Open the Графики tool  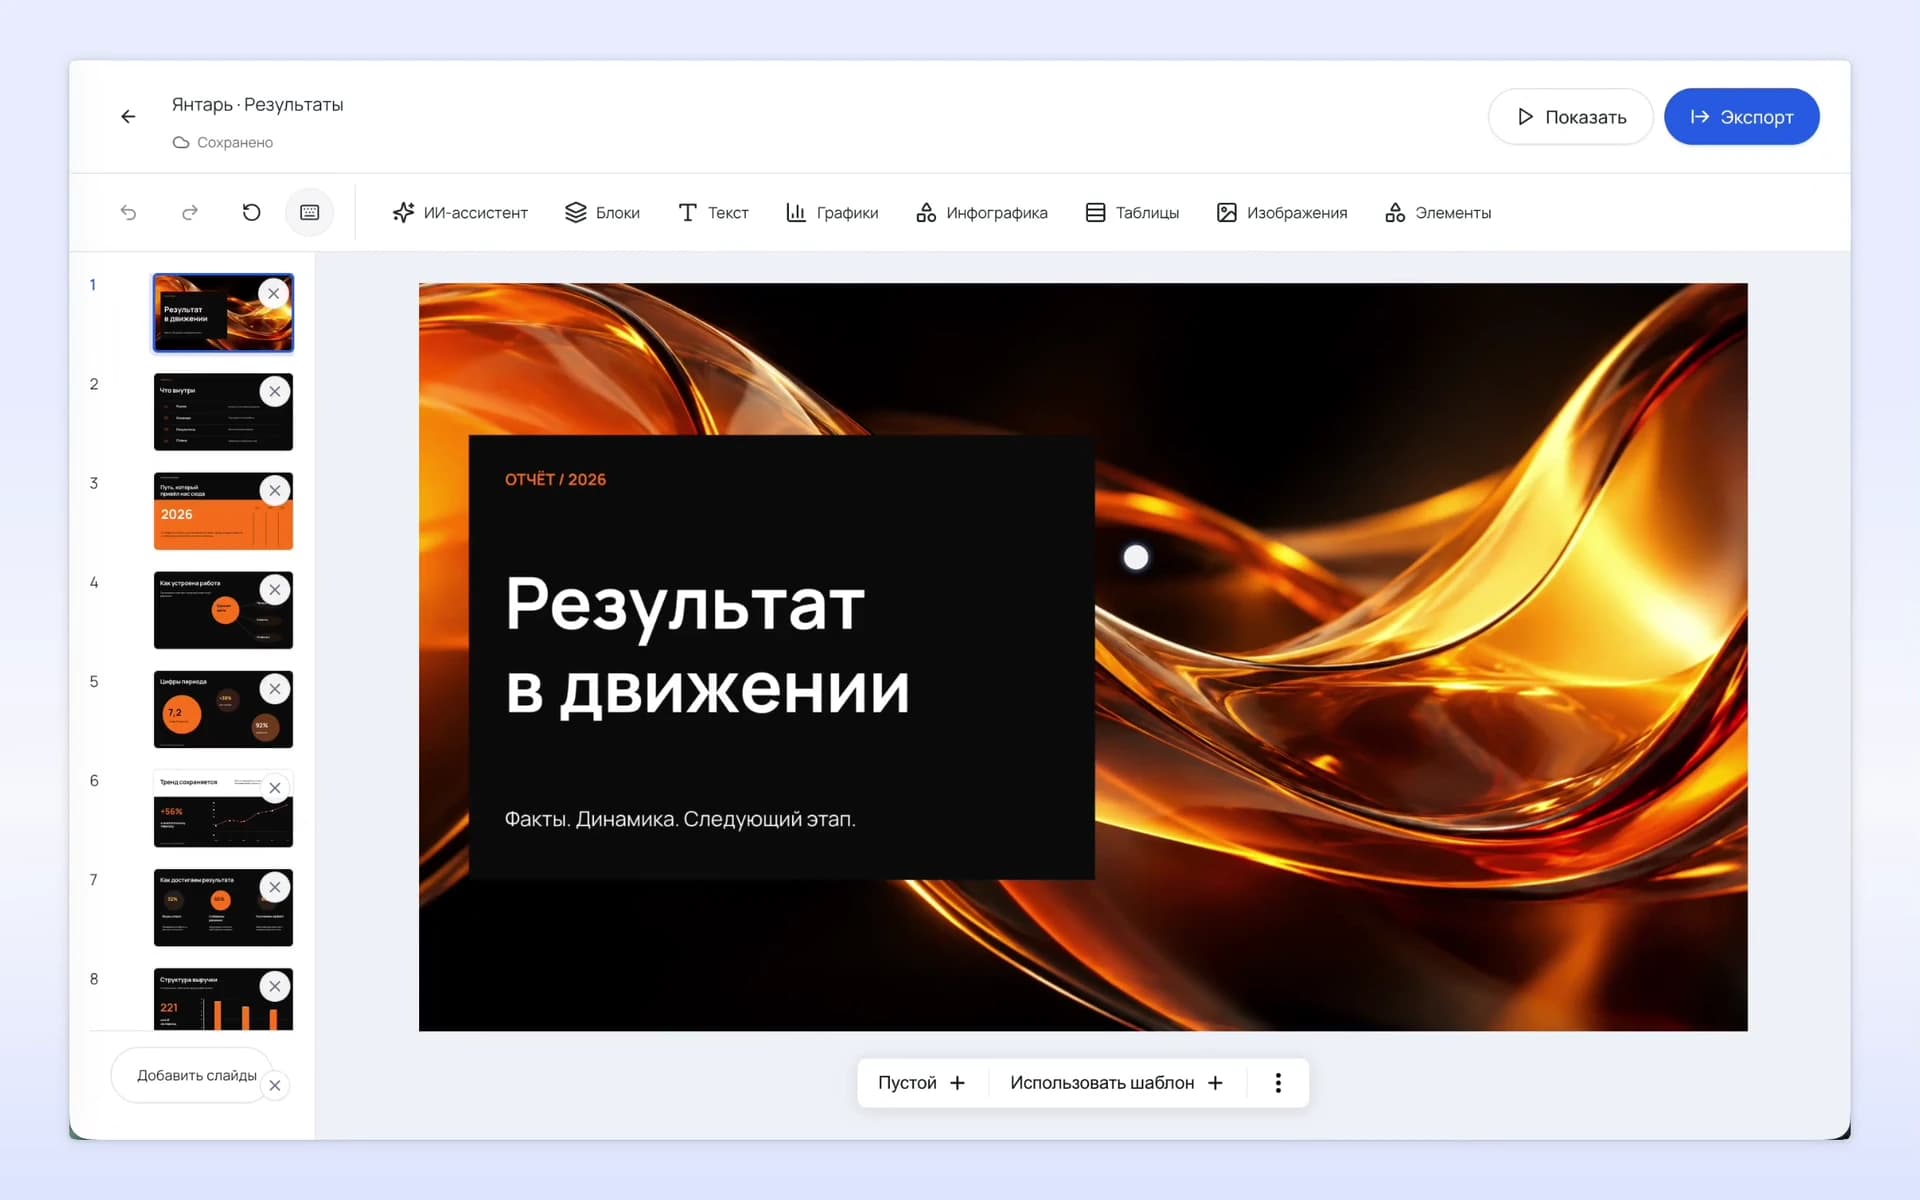coord(832,212)
